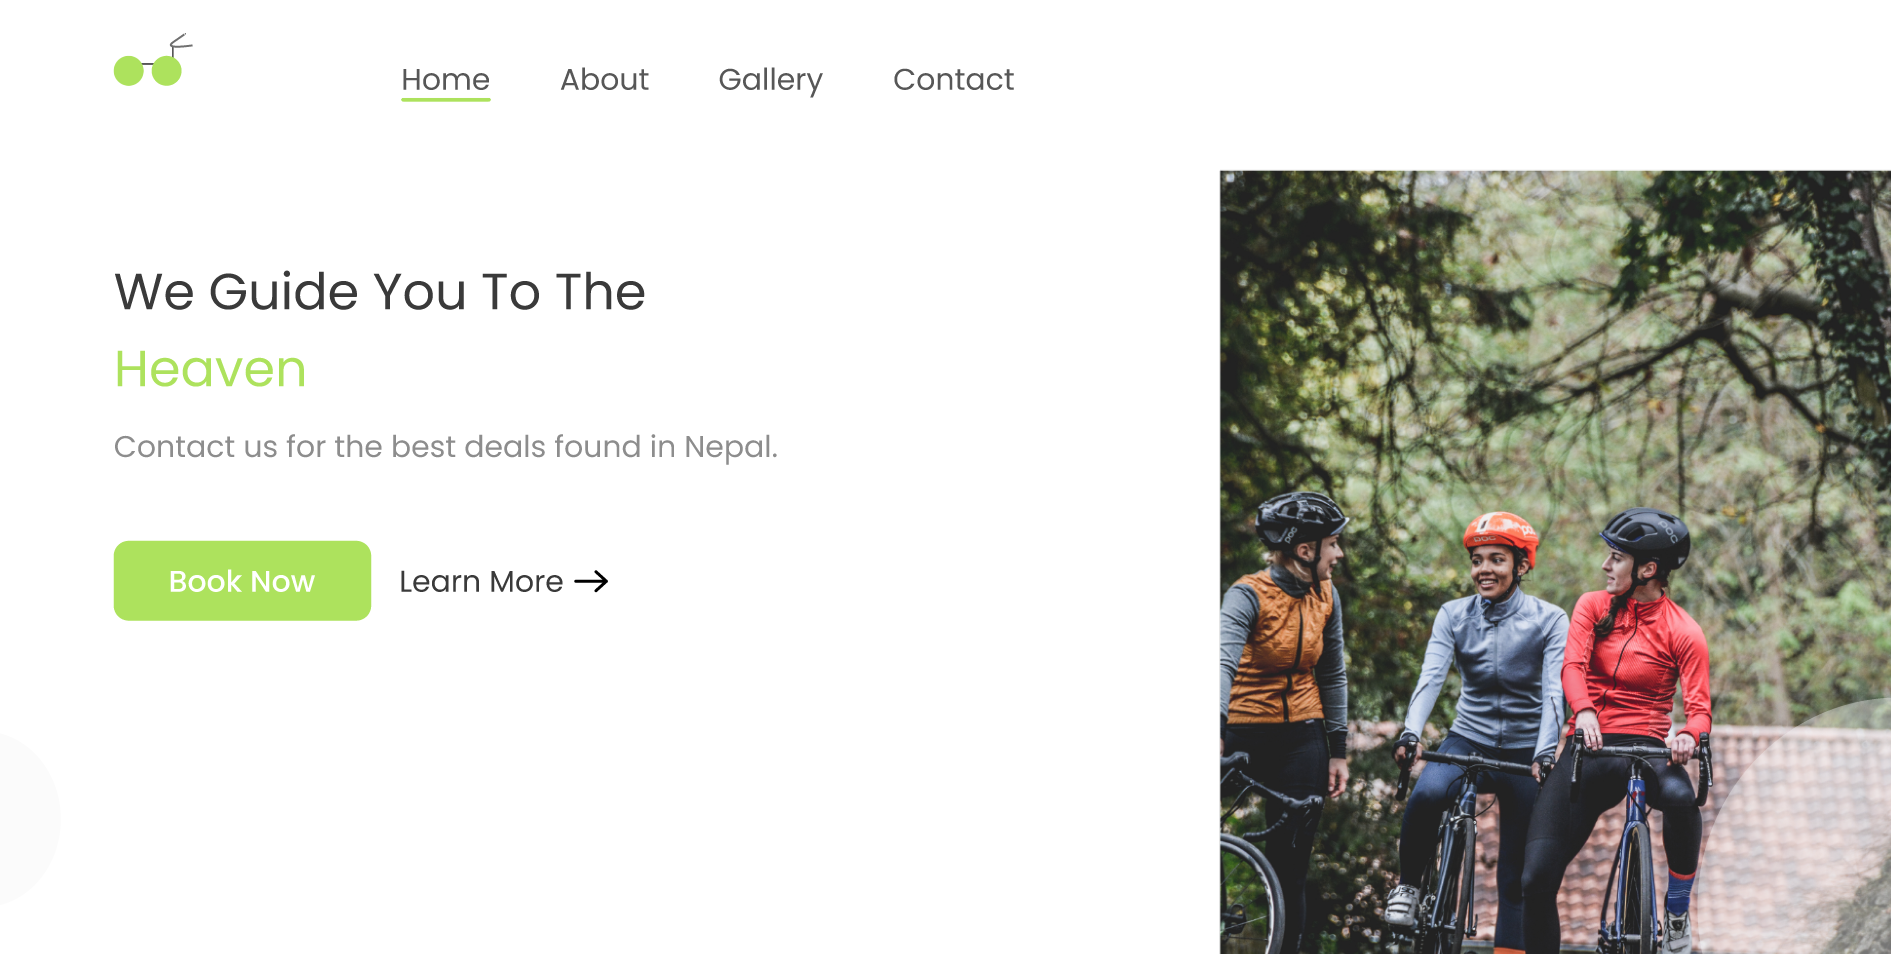
Task: Click the arrow icon beside Learn More
Action: (x=591, y=581)
